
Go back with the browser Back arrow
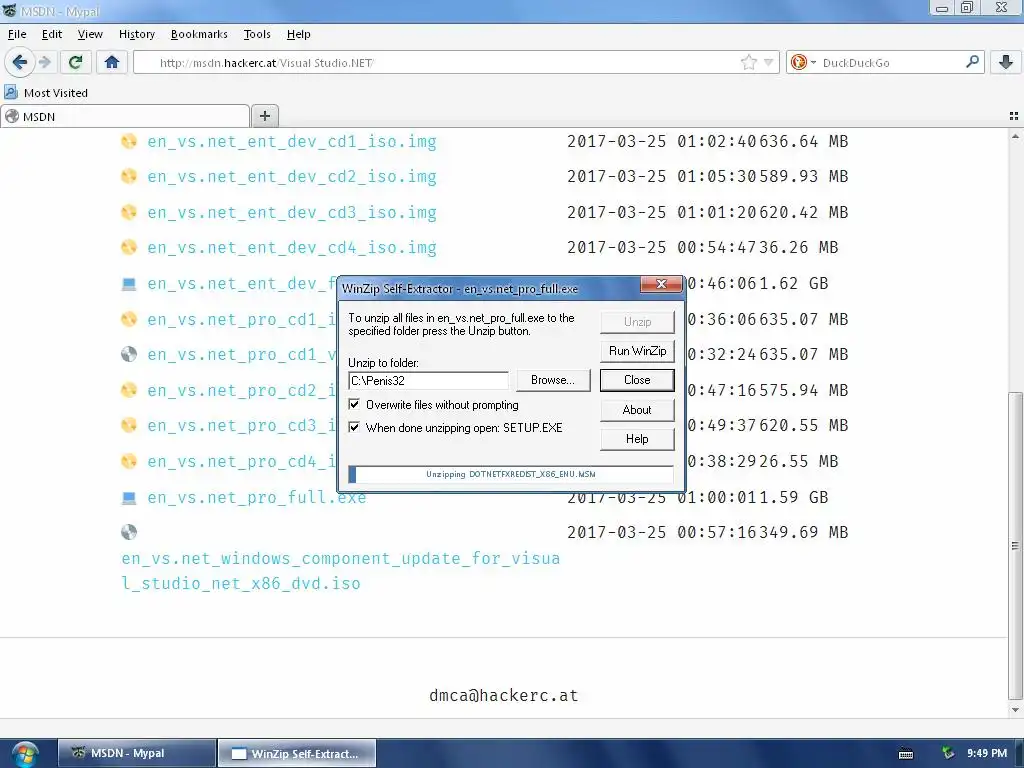coord(20,63)
